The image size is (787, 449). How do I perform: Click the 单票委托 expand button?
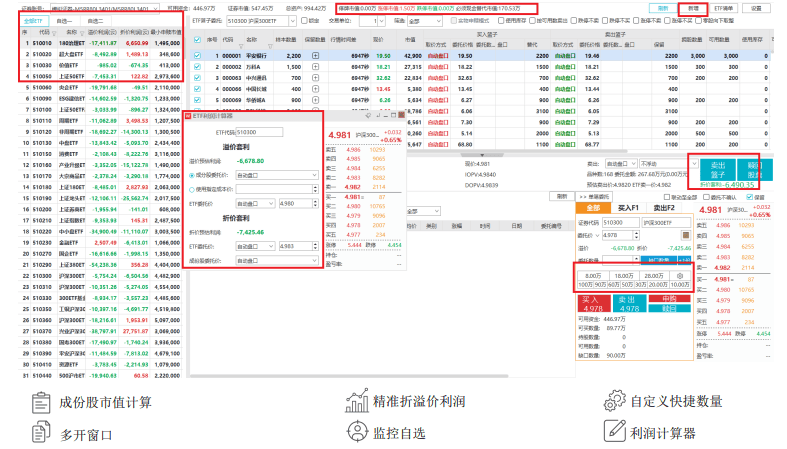click(x=593, y=197)
